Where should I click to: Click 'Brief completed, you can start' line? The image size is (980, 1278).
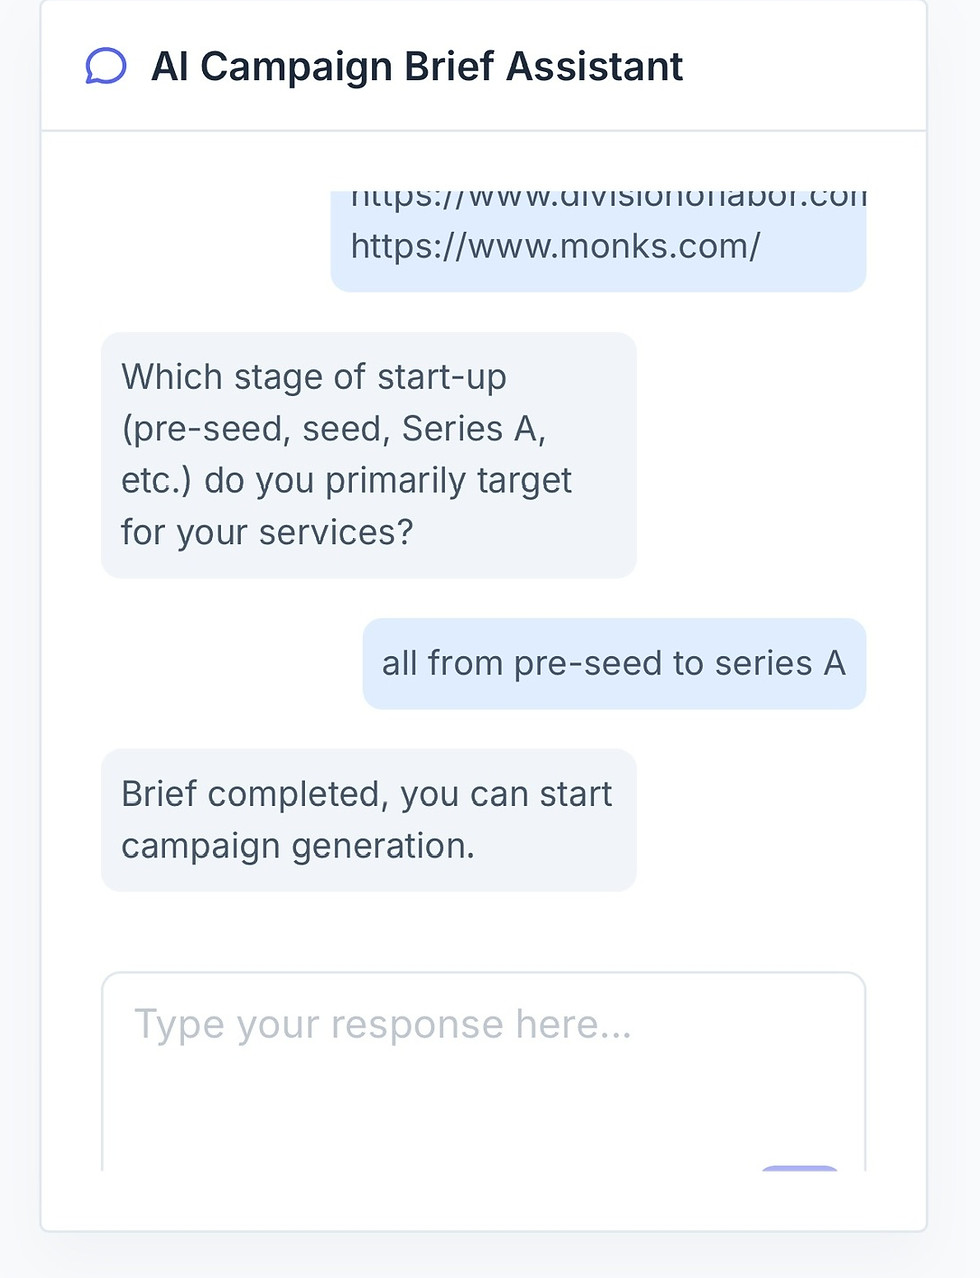pyautogui.click(x=366, y=794)
